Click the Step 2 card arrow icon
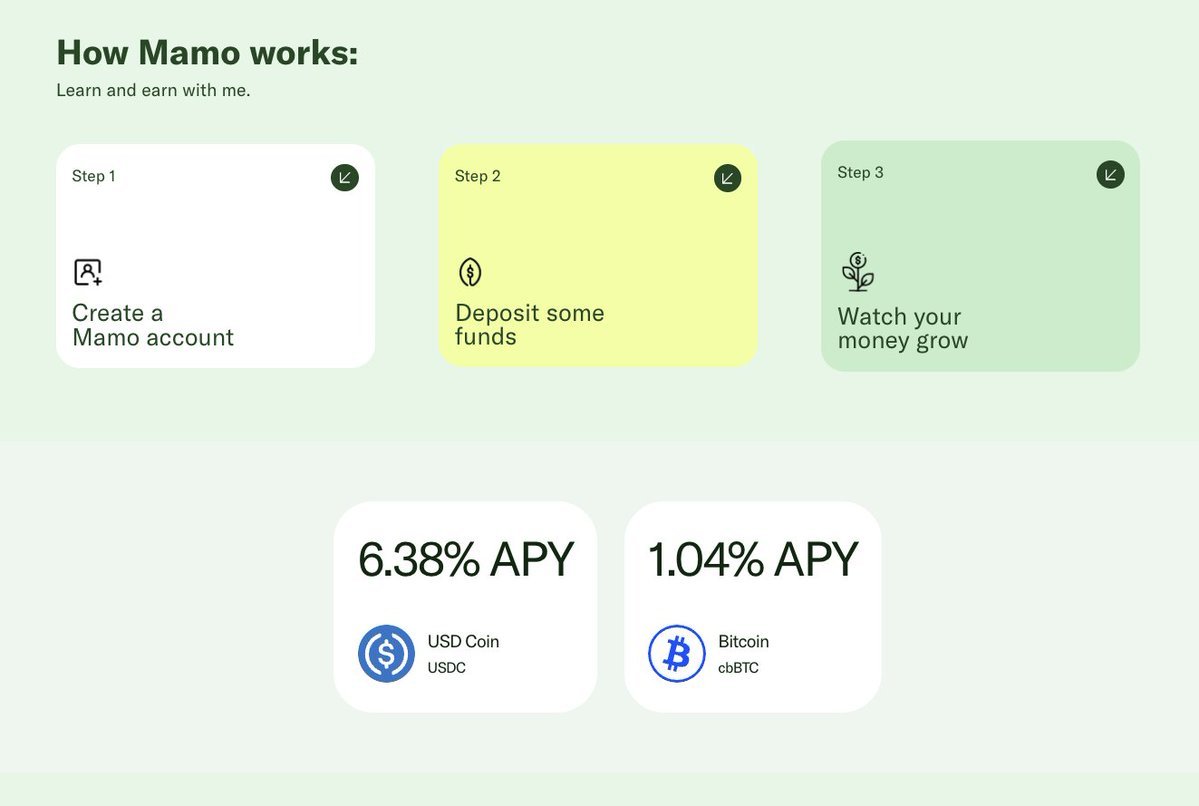The height and width of the screenshot is (806, 1199). pyautogui.click(x=727, y=178)
